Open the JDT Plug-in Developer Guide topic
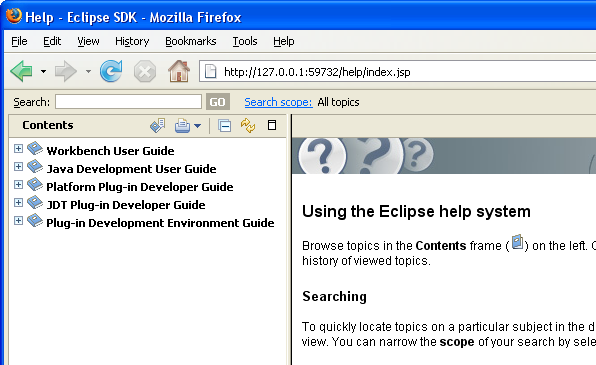 click(126, 205)
